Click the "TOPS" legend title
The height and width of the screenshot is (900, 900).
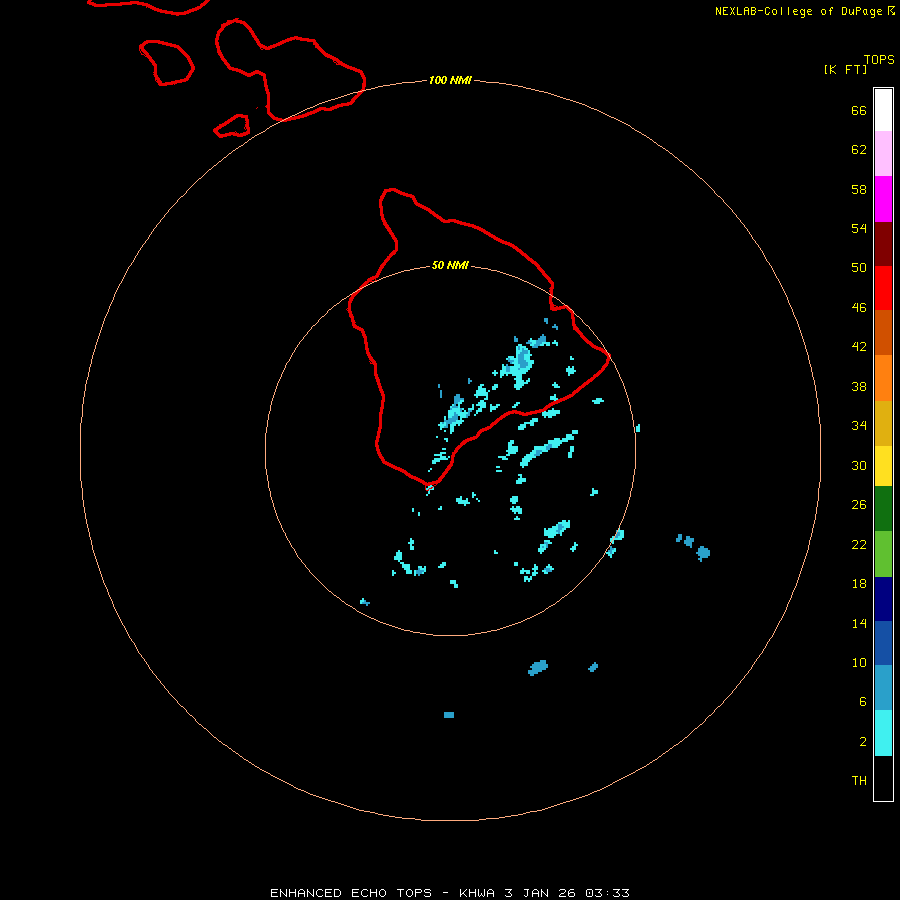[879, 59]
